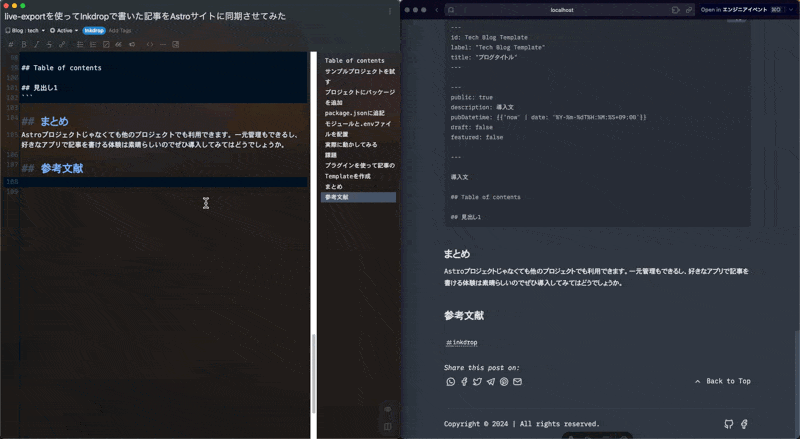Open Facebook icon in page footer

point(744,424)
